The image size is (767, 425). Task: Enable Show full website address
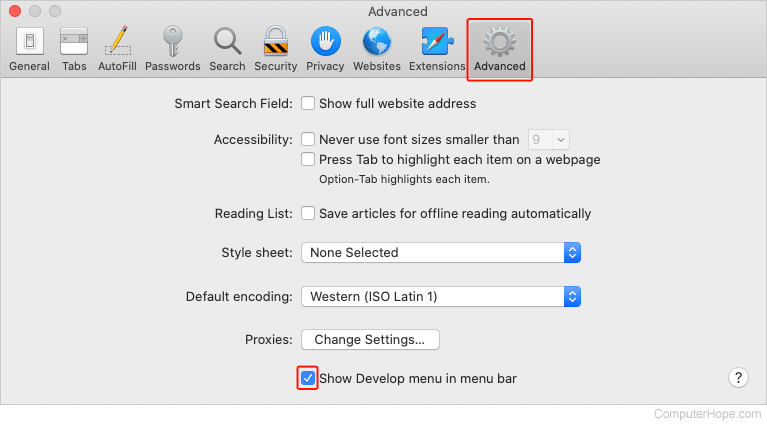click(309, 103)
